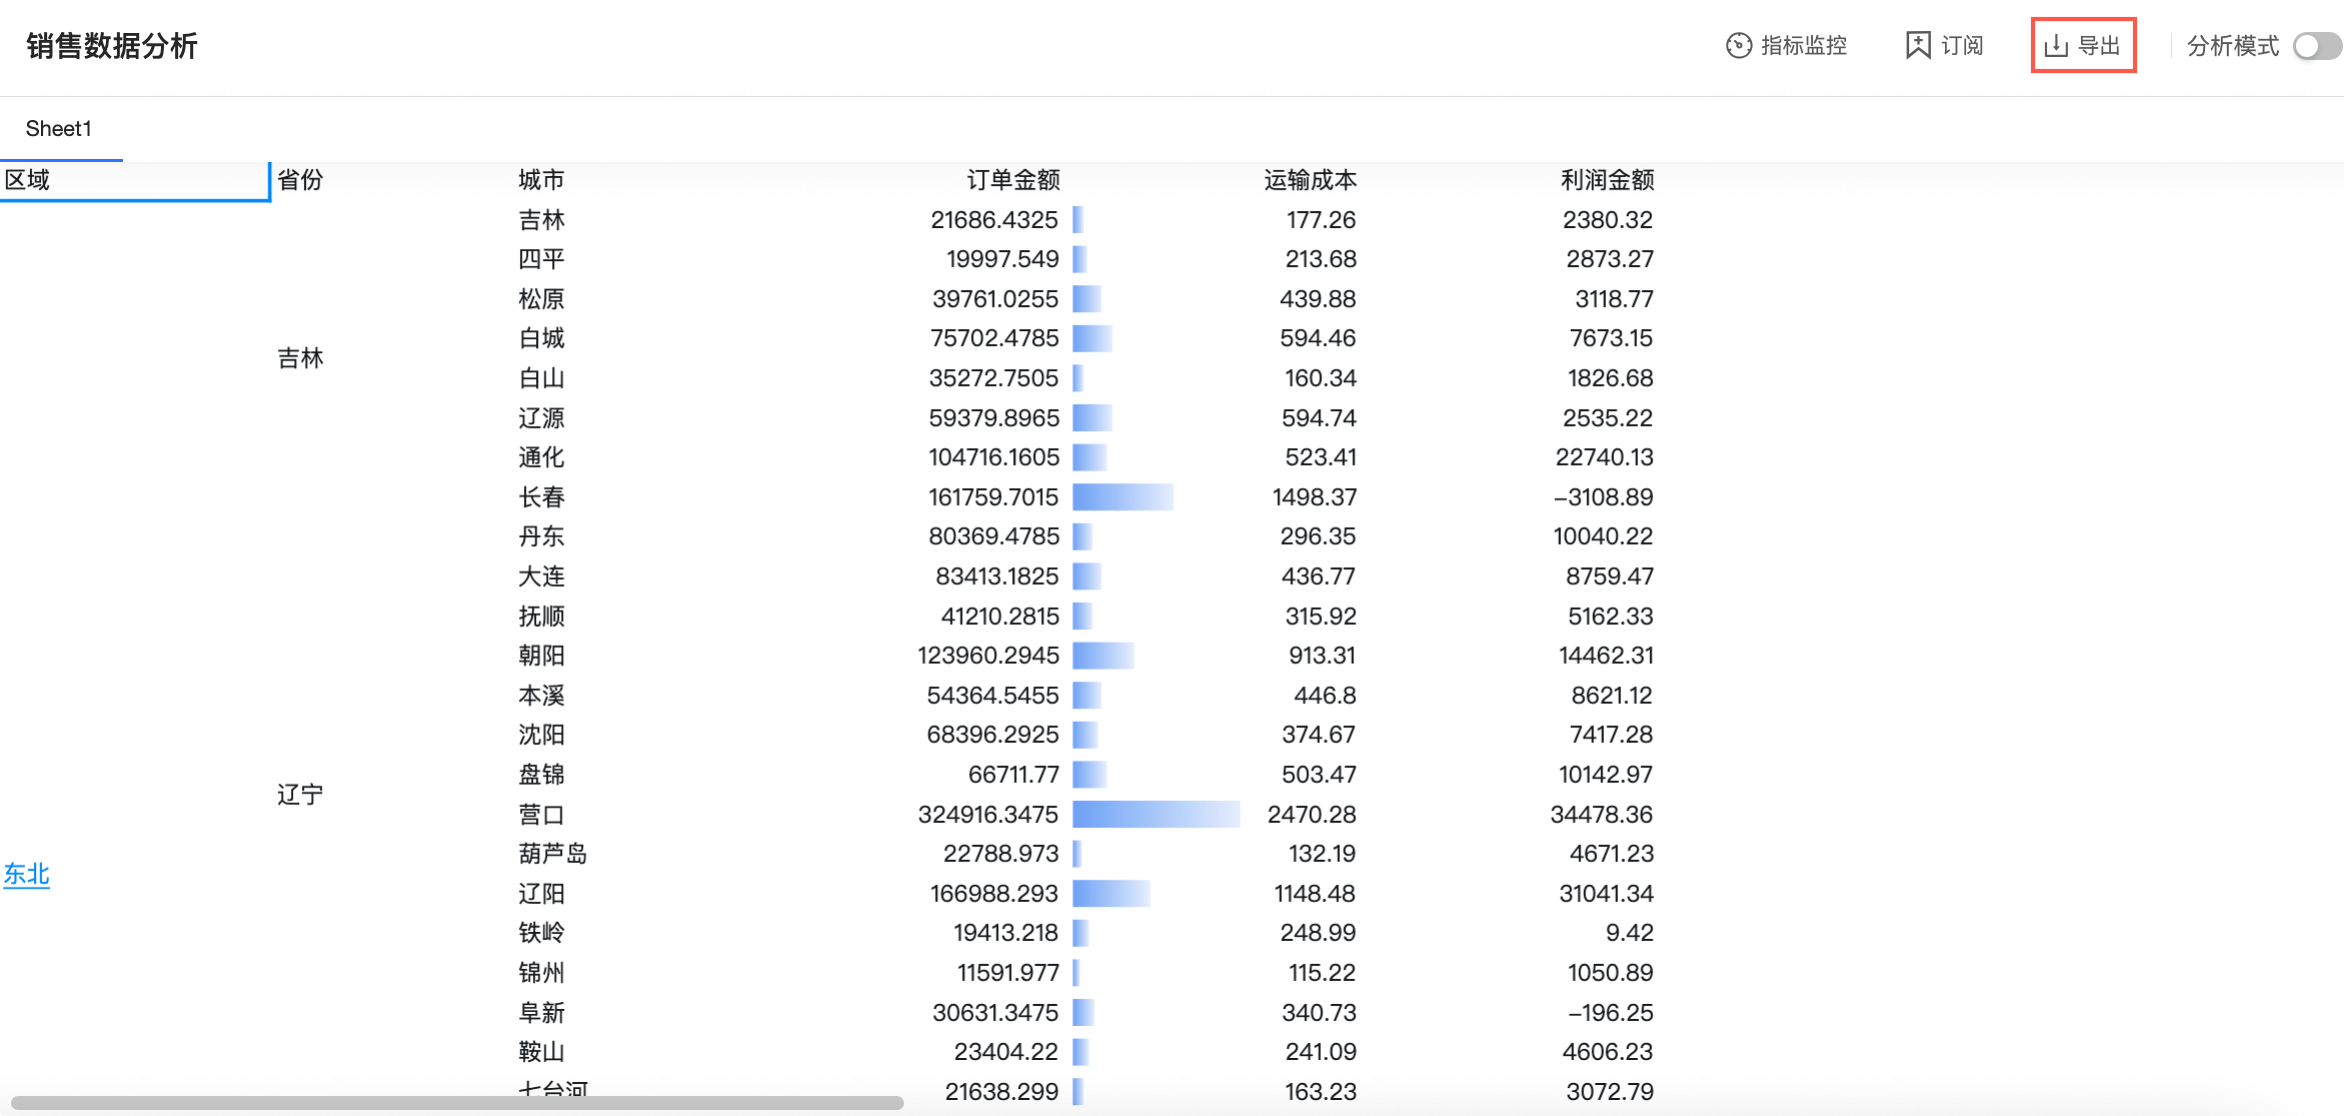Click profit value 22740.13
2344x1116 pixels.
(x=1604, y=457)
